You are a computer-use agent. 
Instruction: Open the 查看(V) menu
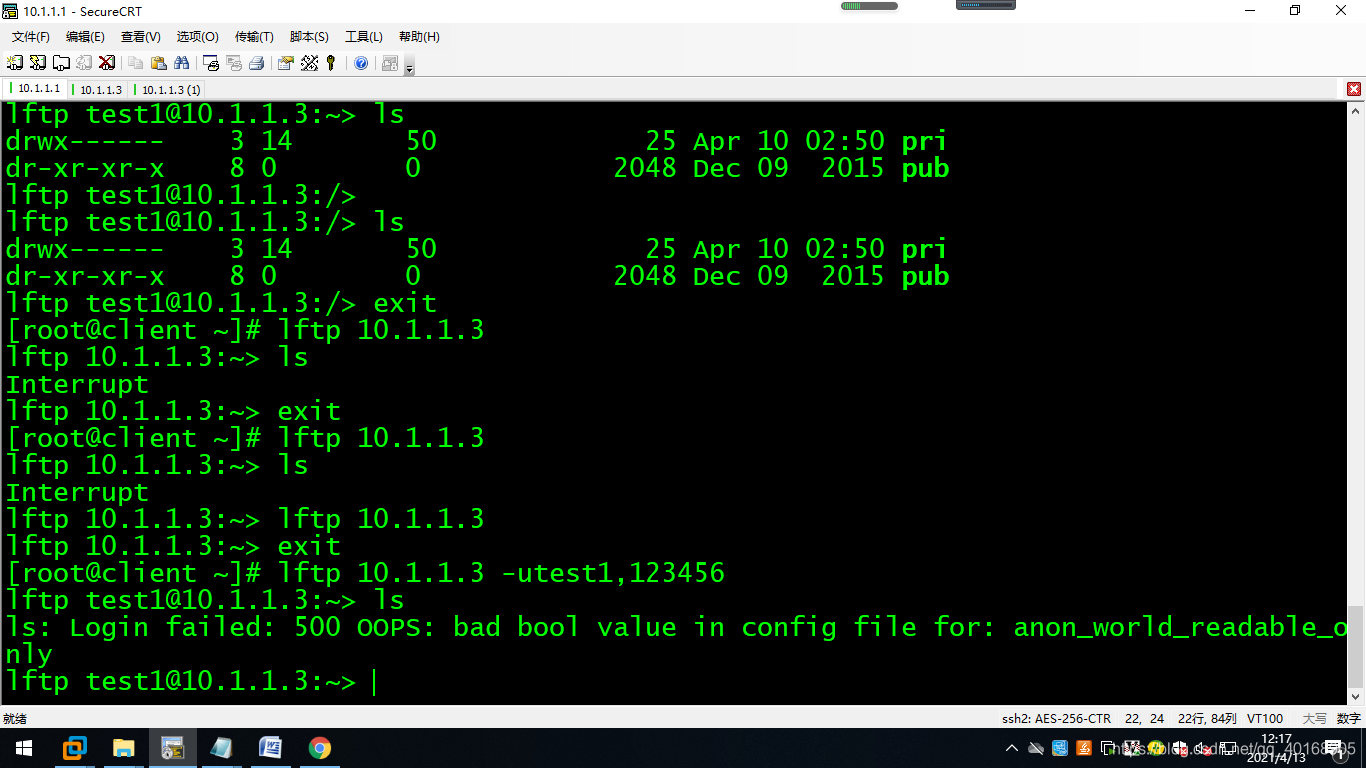pos(141,37)
